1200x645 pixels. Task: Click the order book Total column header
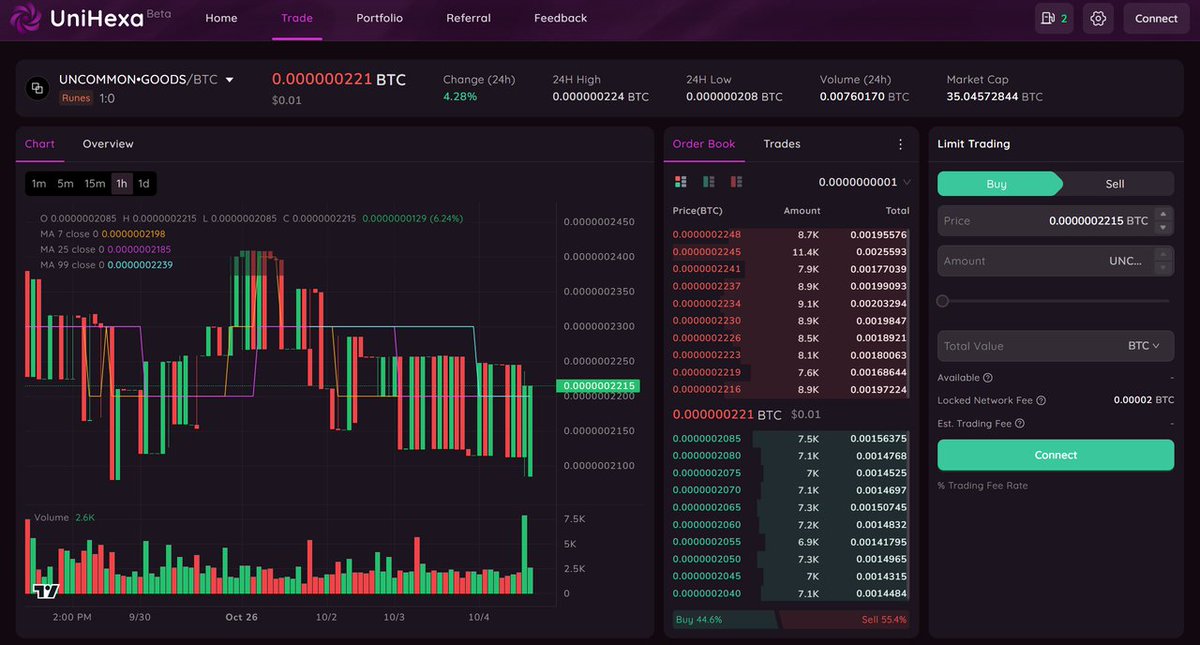click(x=897, y=211)
